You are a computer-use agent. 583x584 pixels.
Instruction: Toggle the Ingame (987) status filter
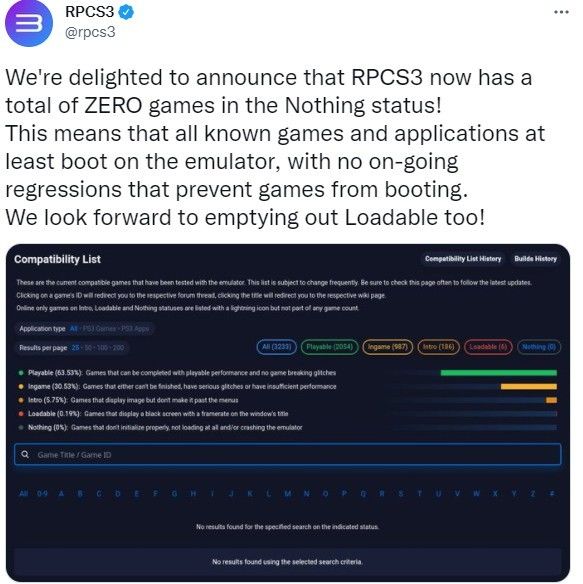(x=387, y=347)
